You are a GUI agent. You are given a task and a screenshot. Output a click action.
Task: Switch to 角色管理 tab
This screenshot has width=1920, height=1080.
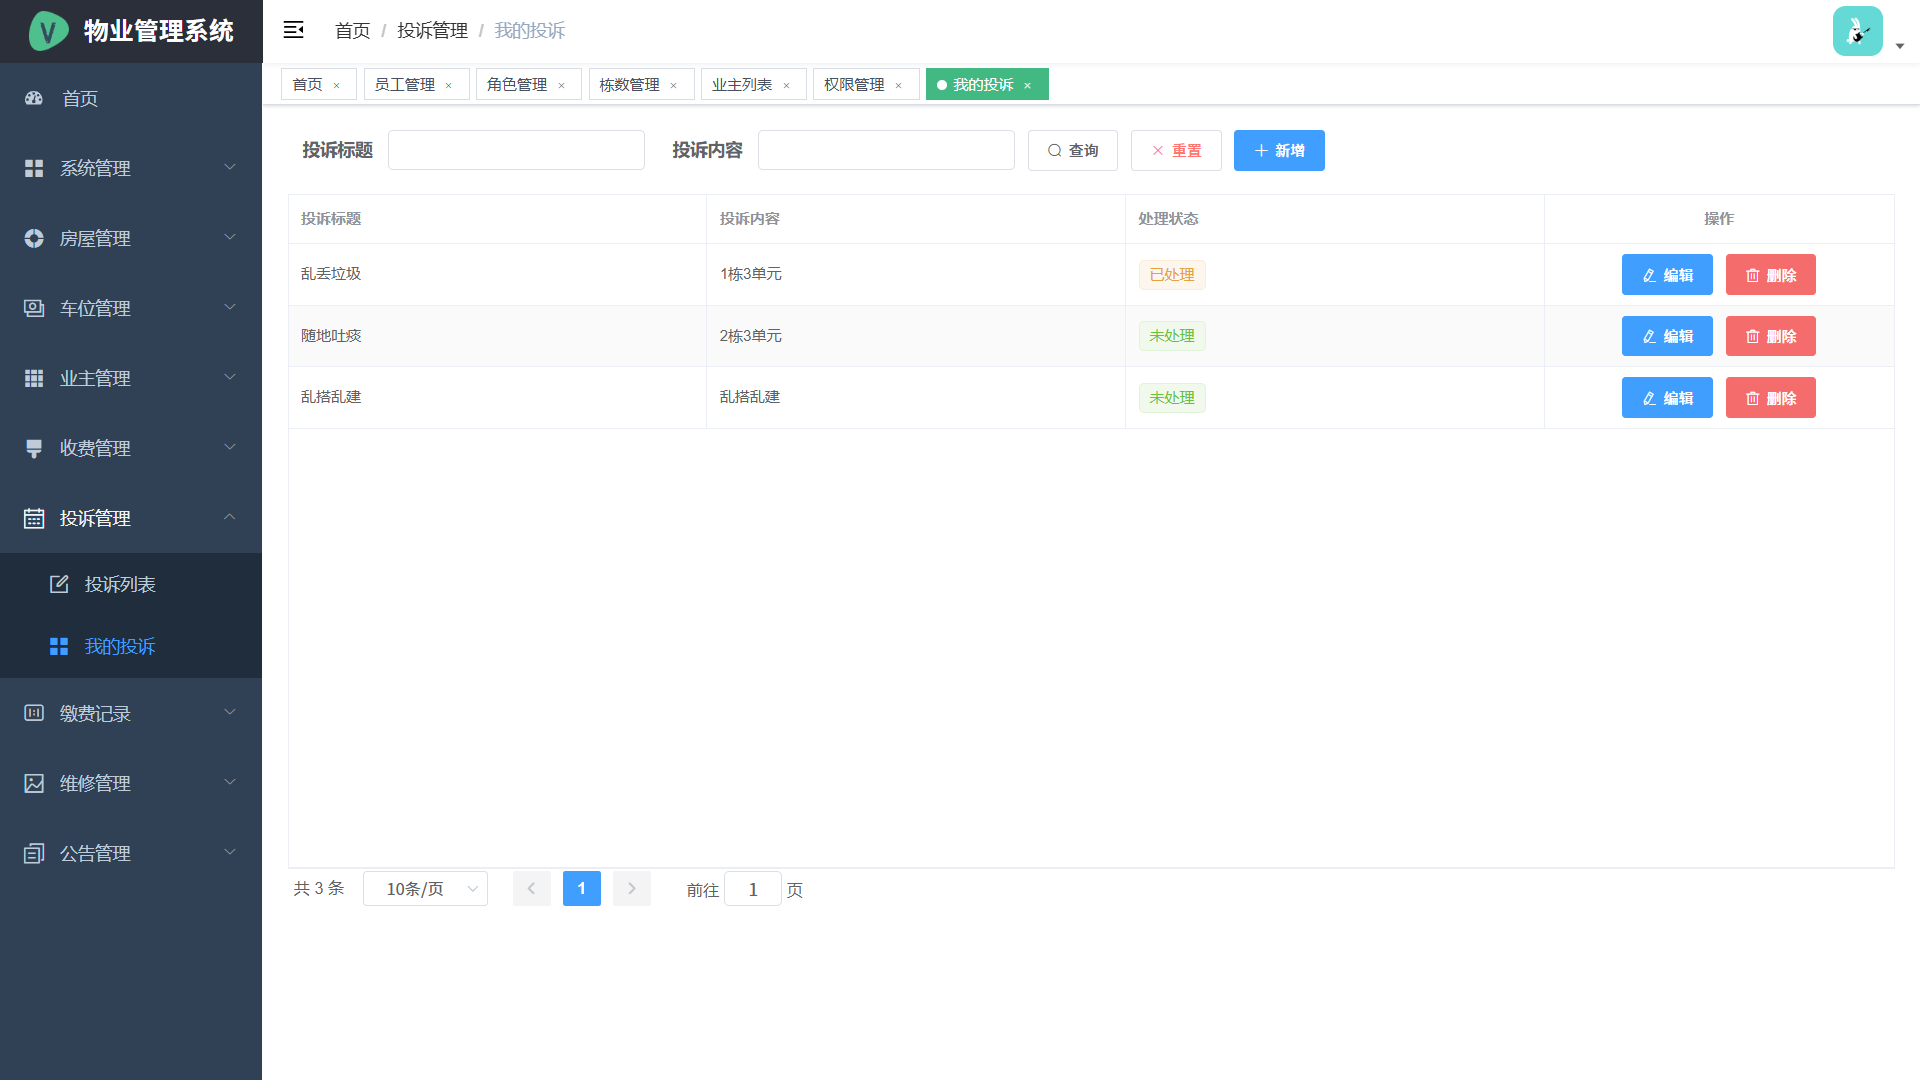pos(516,85)
